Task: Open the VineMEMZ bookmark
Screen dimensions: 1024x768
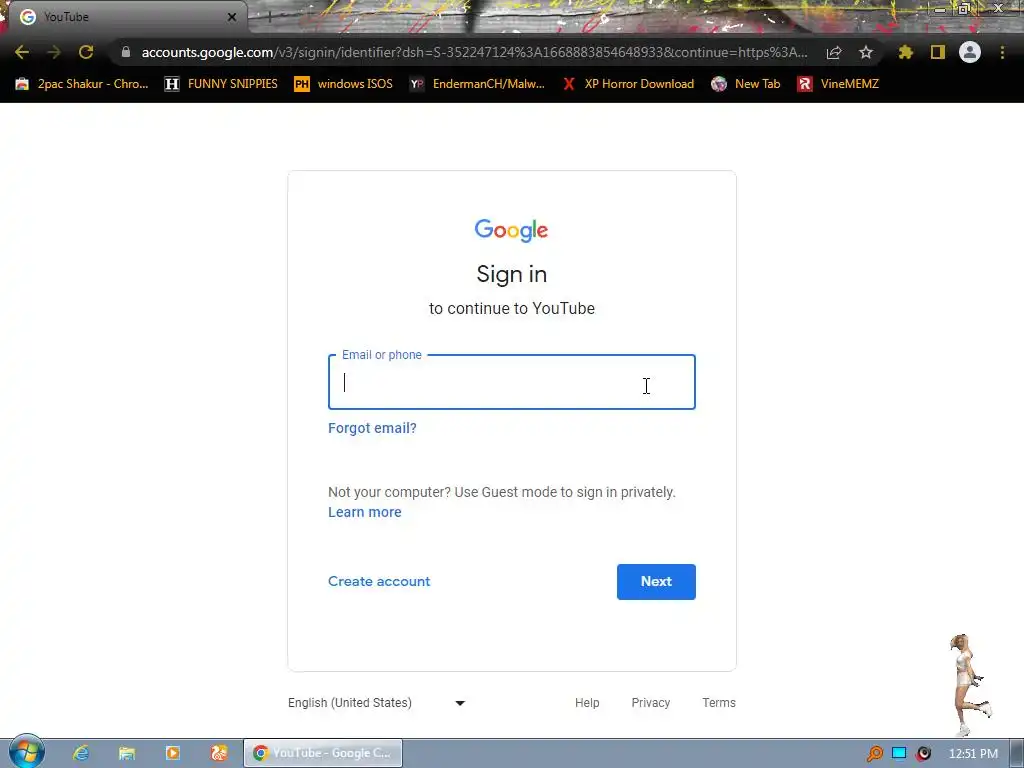Action: click(839, 84)
